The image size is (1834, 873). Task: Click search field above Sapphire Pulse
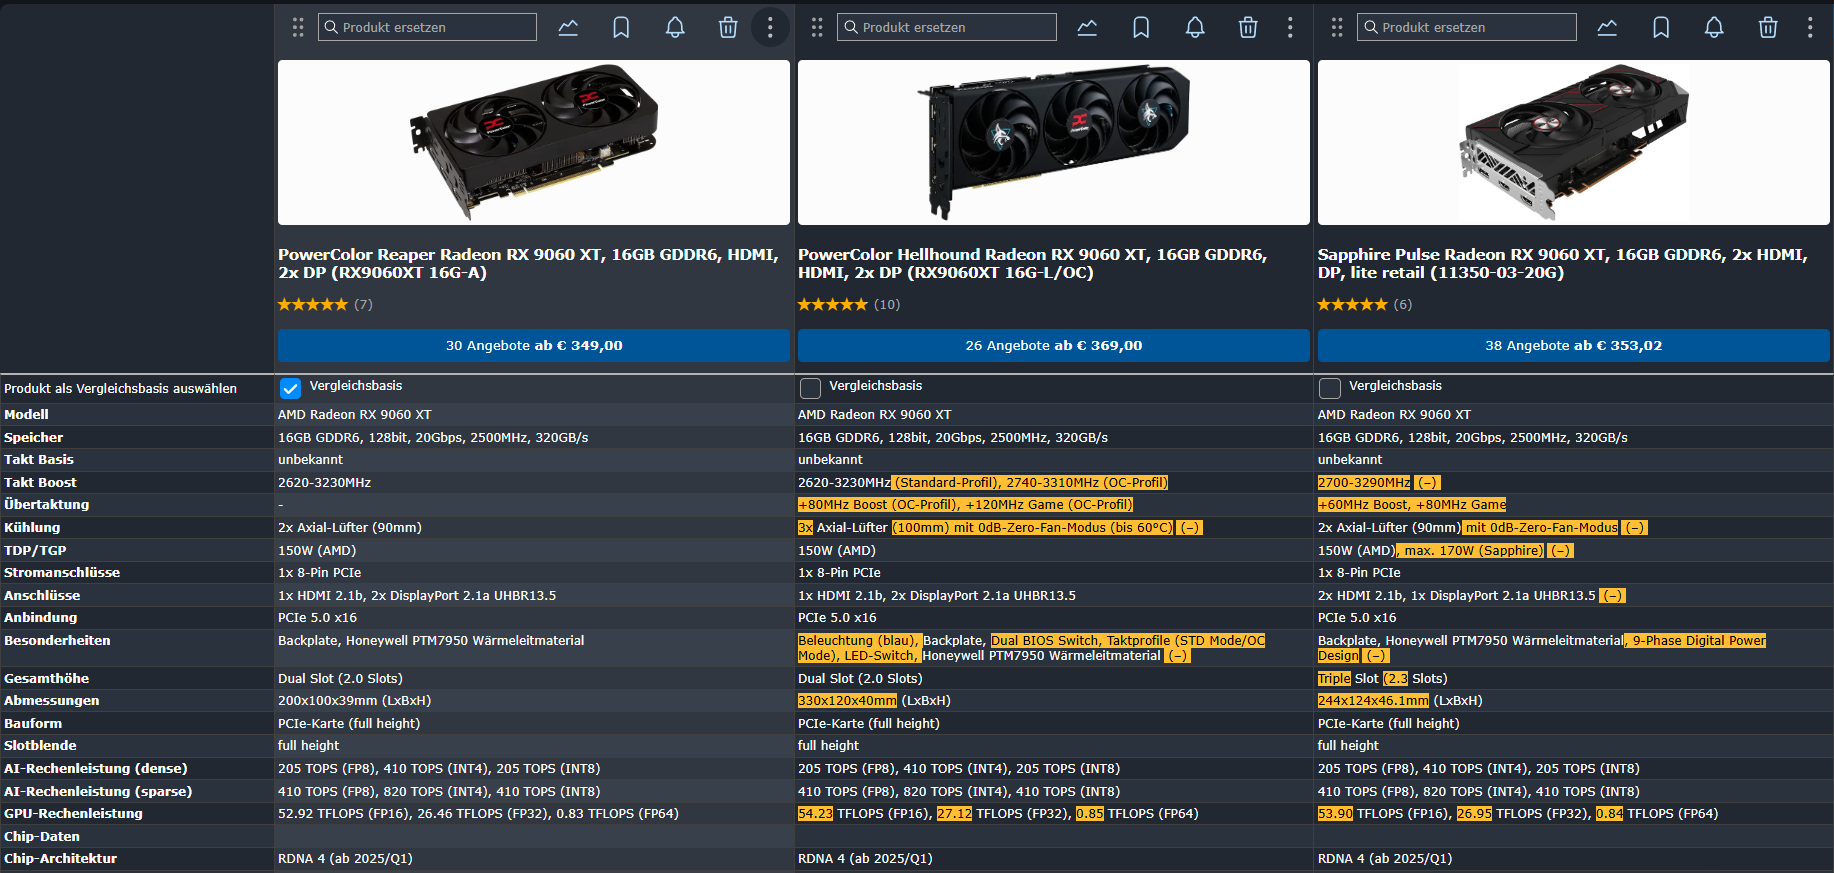click(x=1467, y=27)
